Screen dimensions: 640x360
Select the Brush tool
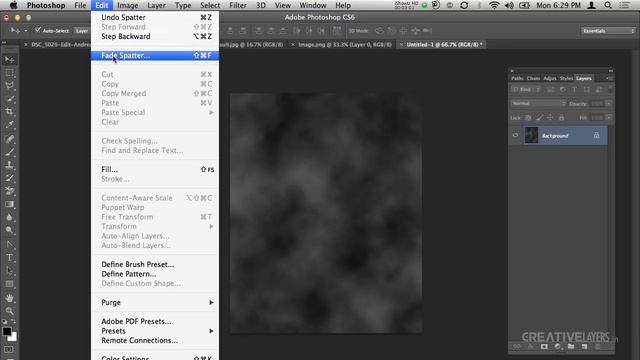(x=9, y=152)
